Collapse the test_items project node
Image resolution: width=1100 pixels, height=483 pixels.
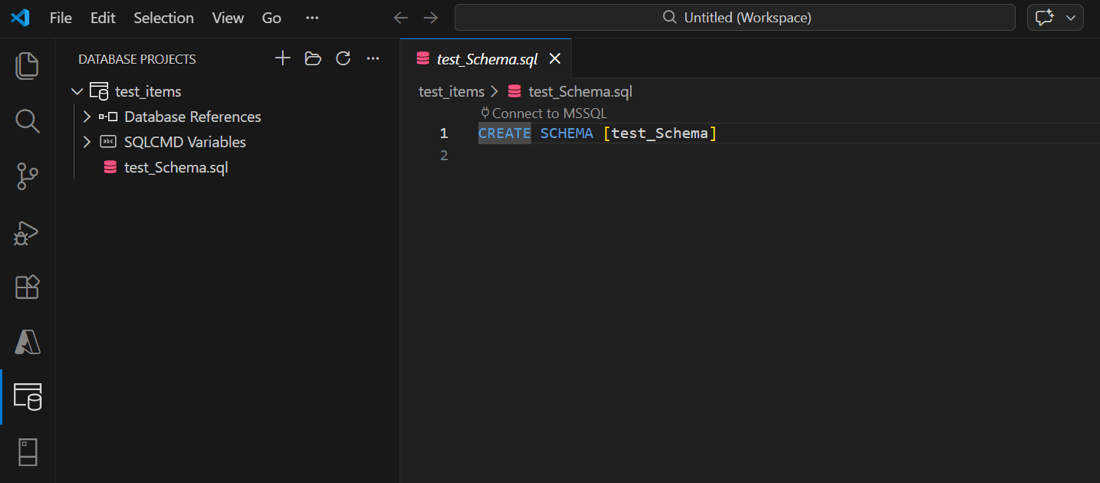[77, 92]
